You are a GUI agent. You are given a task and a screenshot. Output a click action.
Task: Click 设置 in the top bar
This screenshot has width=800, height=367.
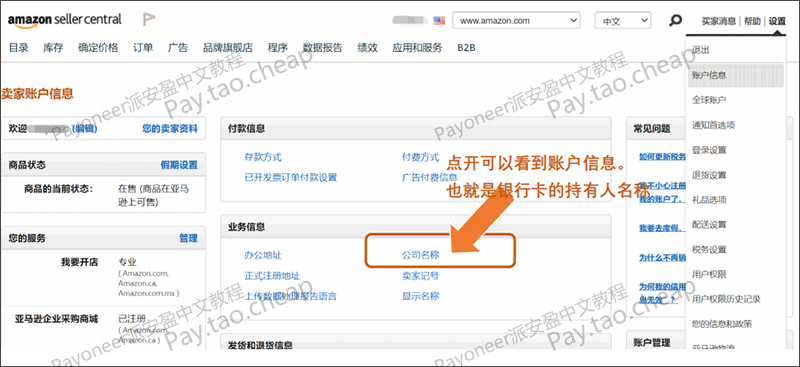pyautogui.click(x=778, y=21)
